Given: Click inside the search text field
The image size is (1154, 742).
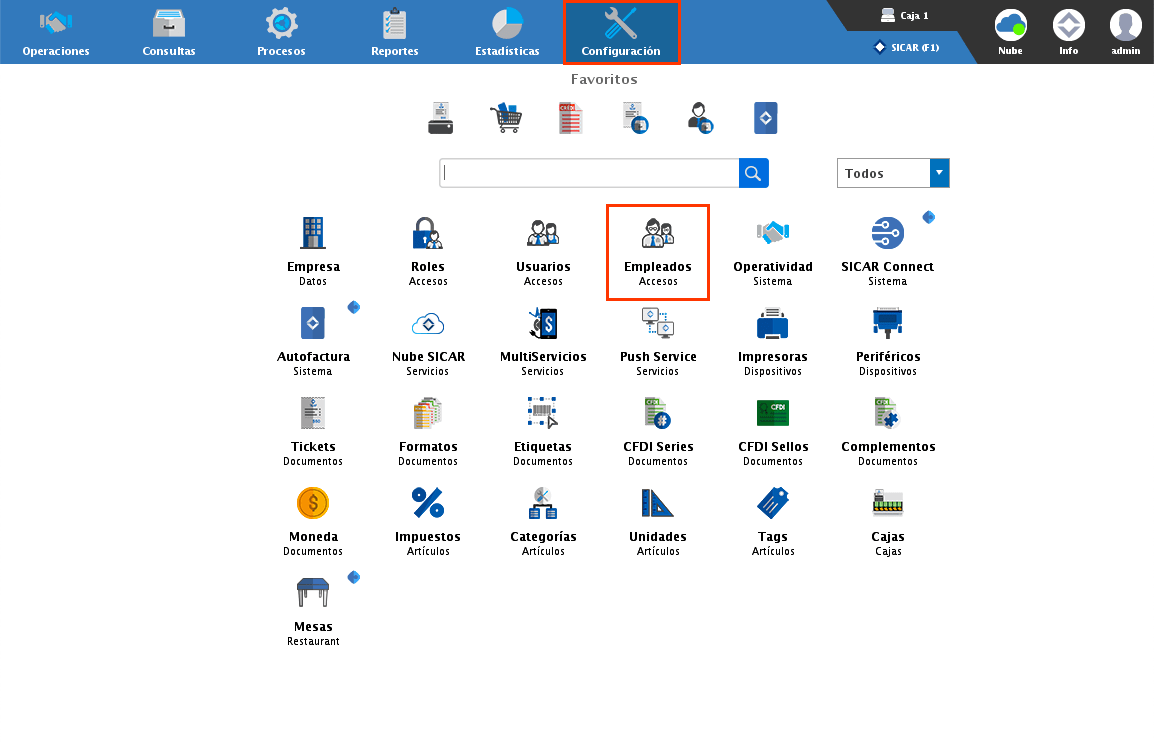Looking at the screenshot, I should tap(590, 173).
